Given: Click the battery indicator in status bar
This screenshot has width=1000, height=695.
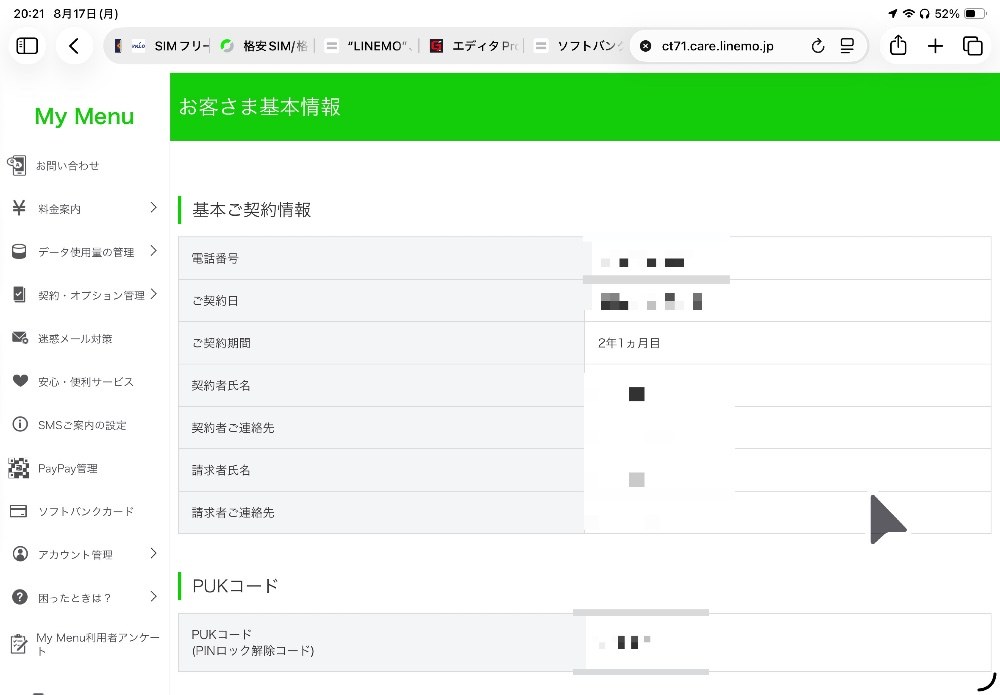Looking at the screenshot, I should (975, 13).
